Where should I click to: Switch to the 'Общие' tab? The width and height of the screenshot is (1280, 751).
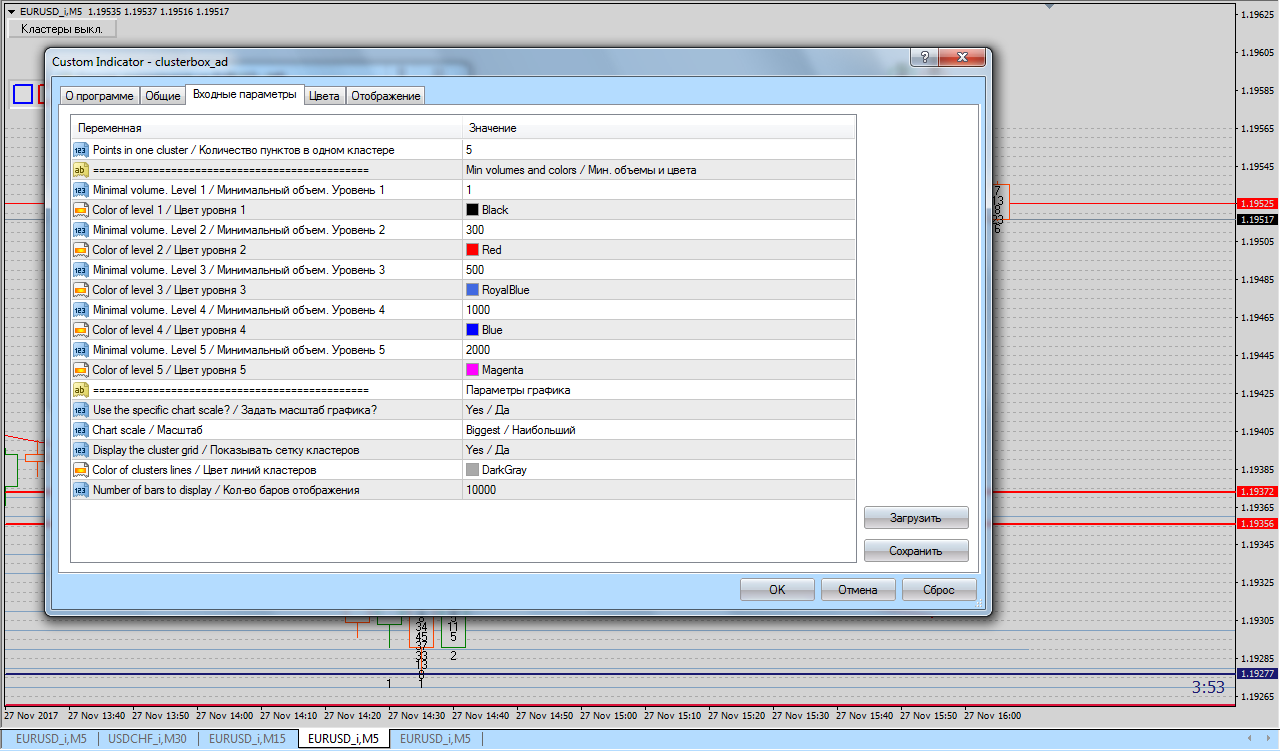point(162,96)
